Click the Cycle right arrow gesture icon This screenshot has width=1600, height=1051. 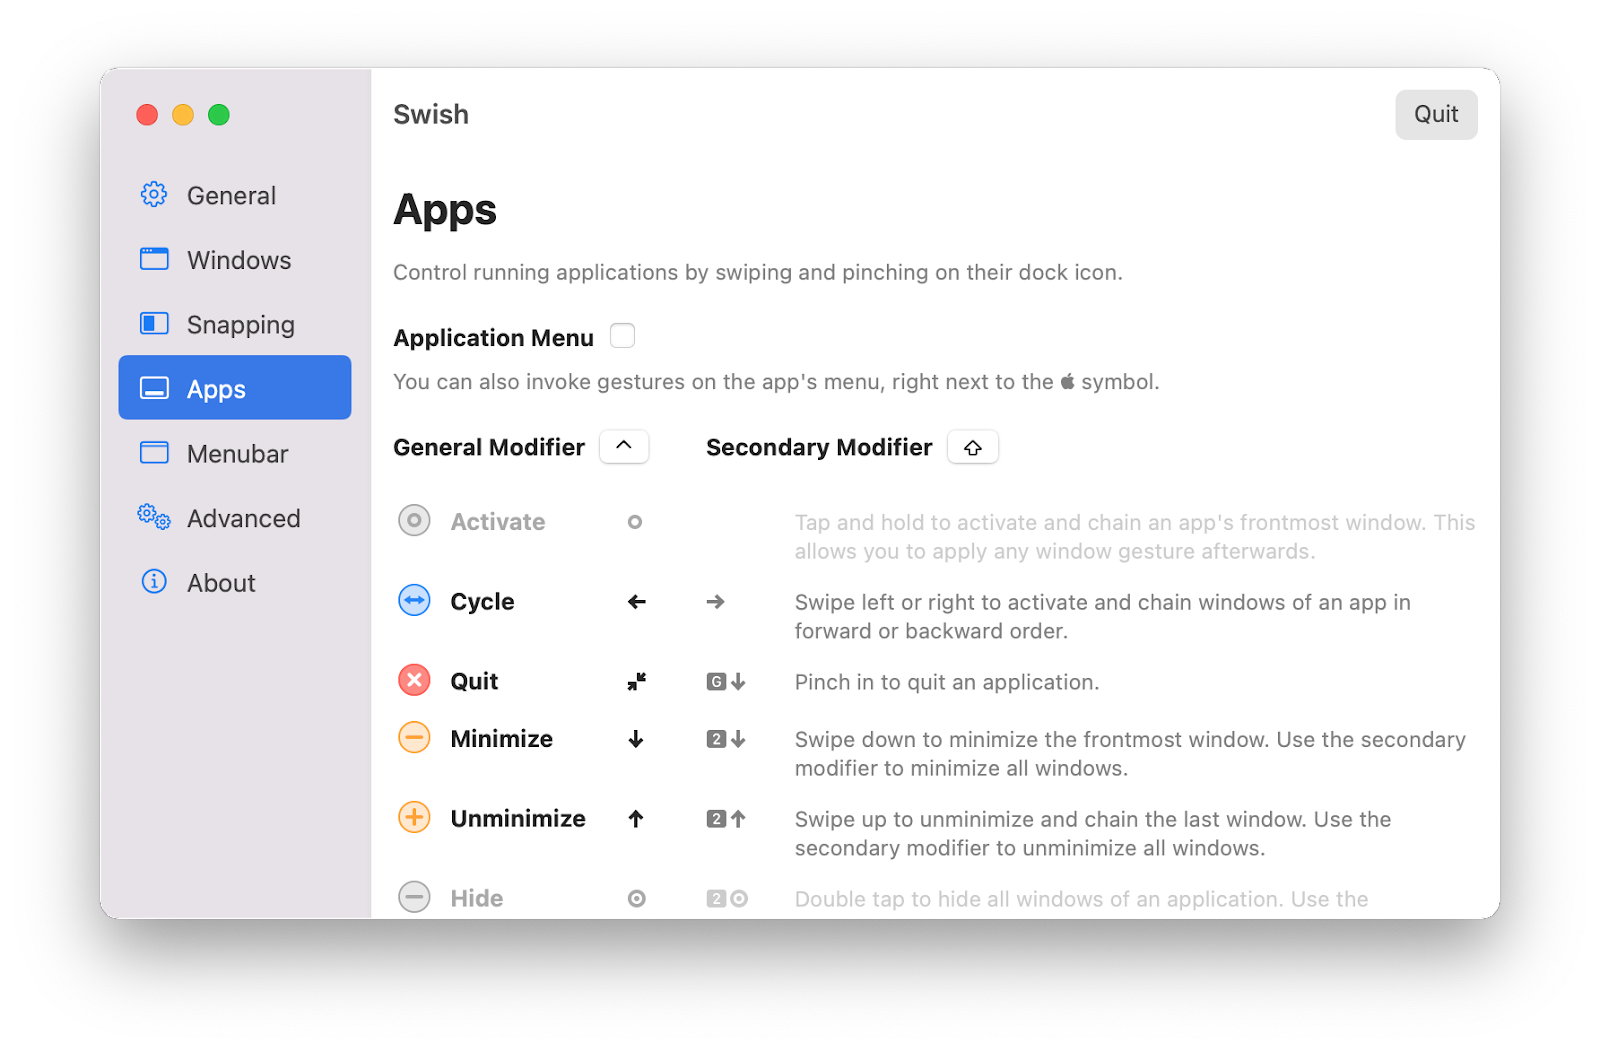(x=715, y=602)
